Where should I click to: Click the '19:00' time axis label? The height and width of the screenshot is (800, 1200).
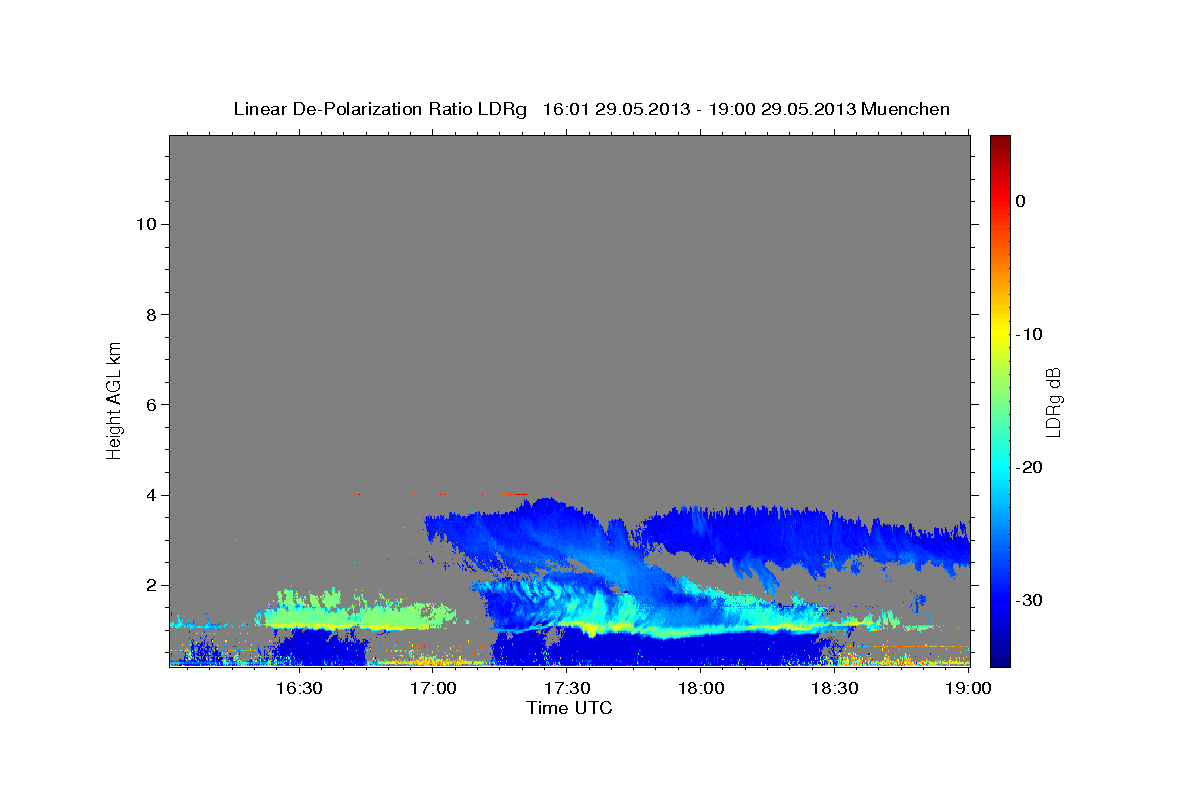[968, 688]
